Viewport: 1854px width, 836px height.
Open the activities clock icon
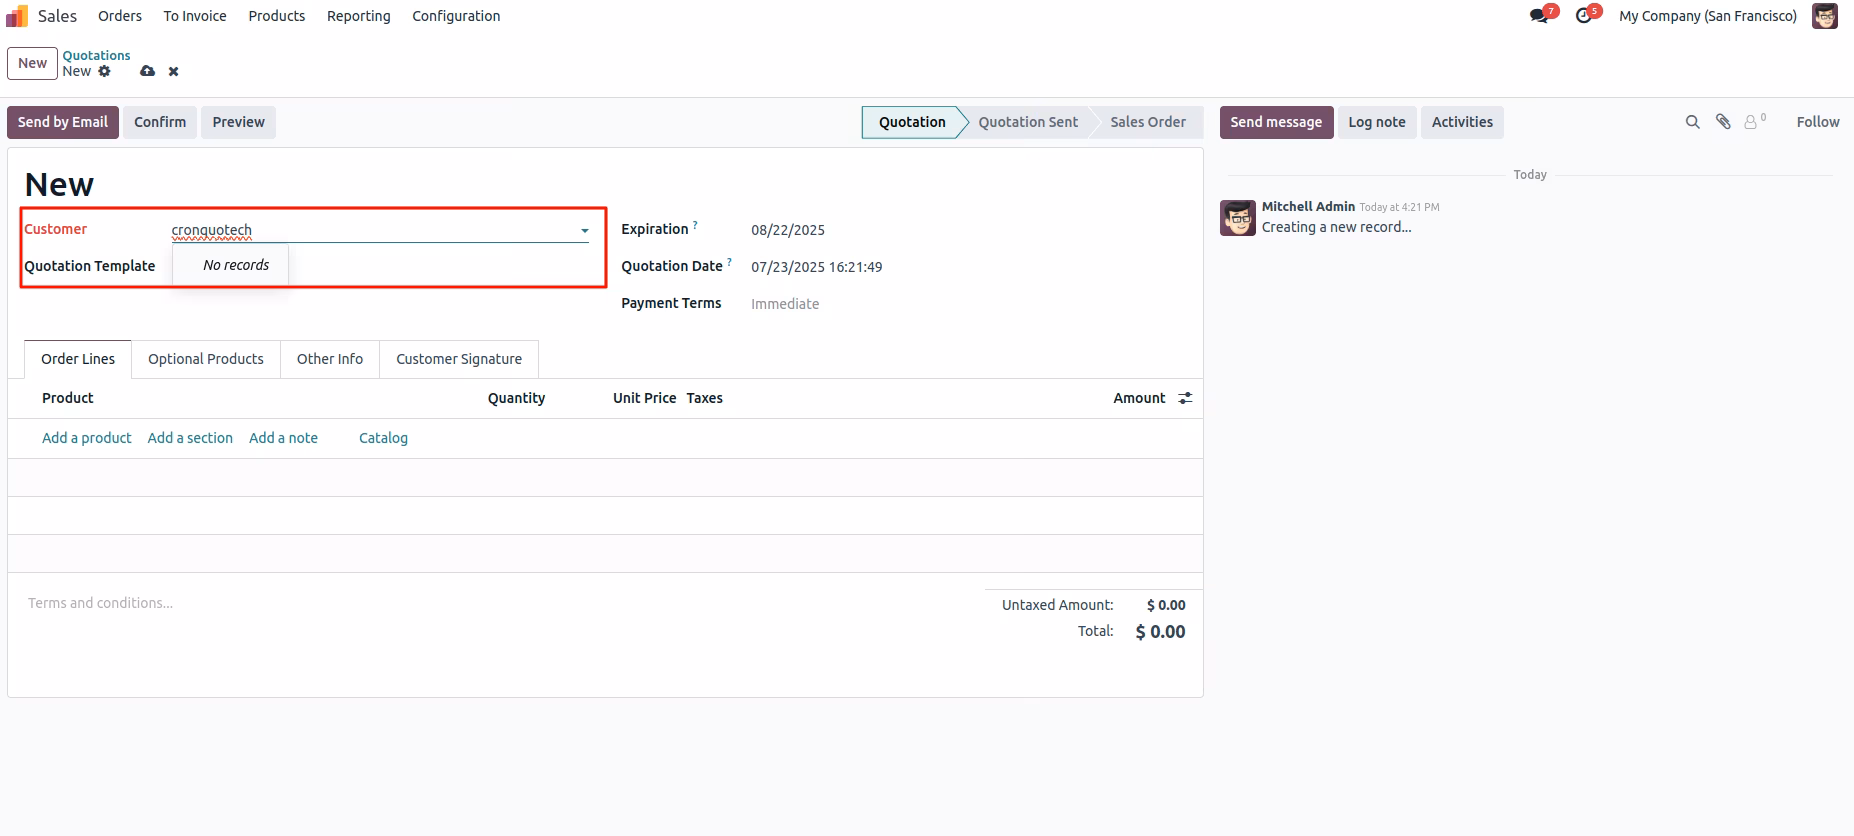[1583, 16]
